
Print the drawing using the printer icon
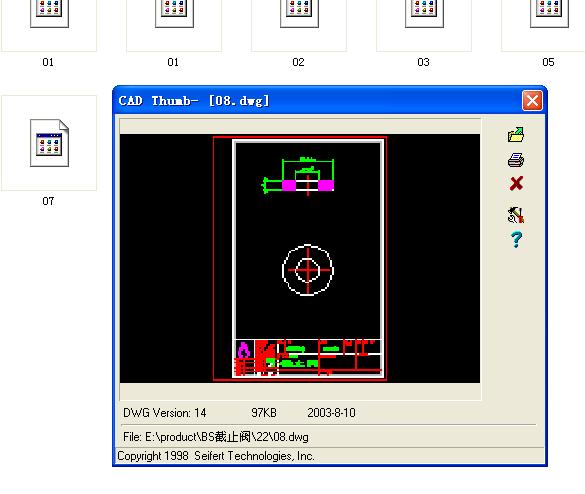point(516,160)
